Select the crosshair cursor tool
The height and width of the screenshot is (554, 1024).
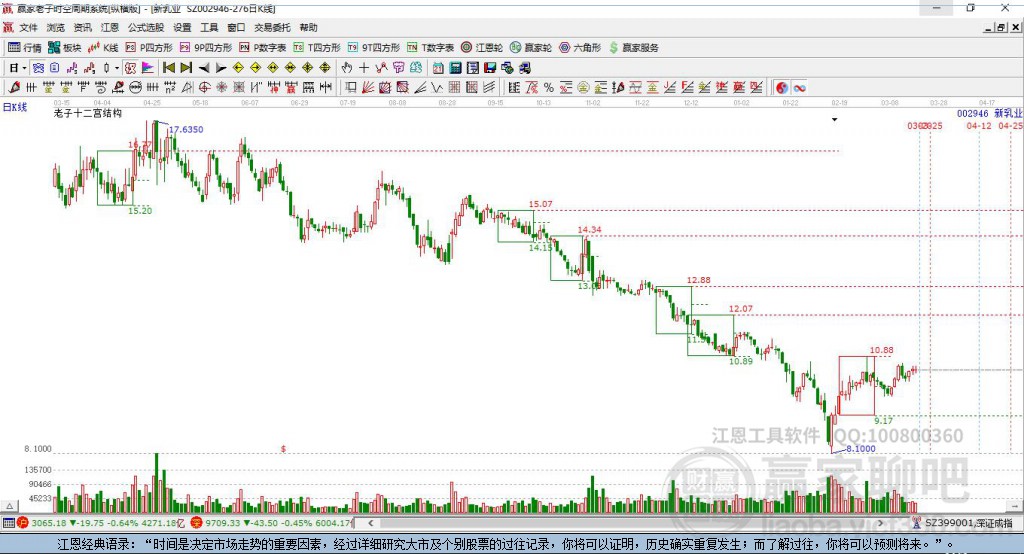pos(364,68)
